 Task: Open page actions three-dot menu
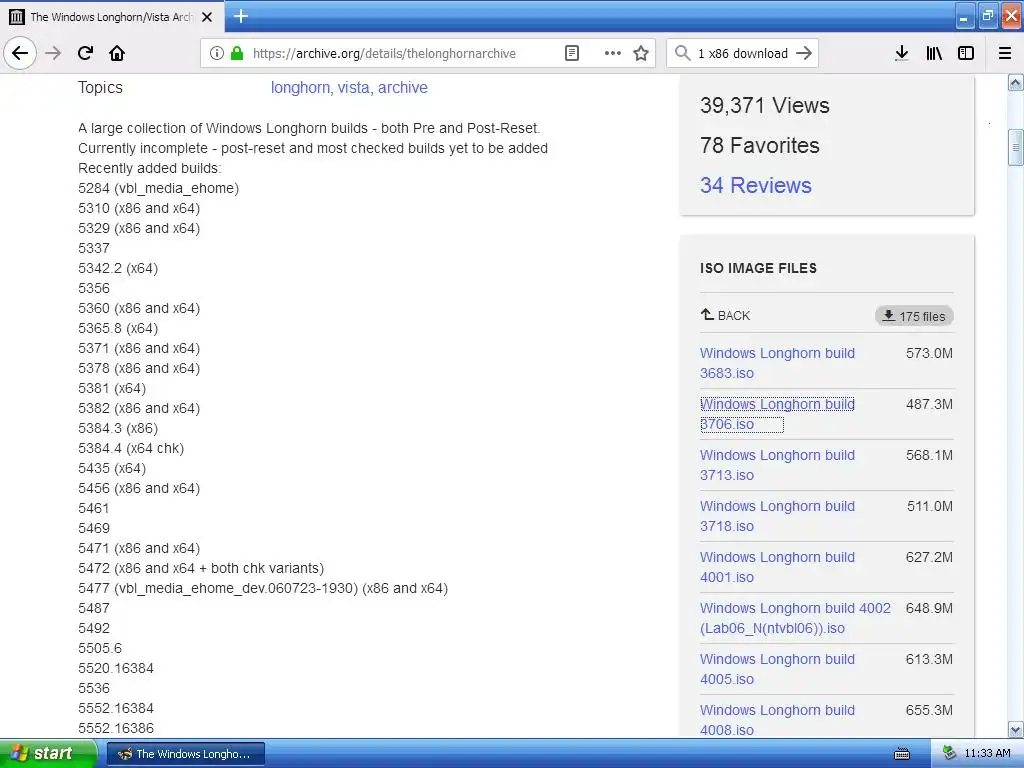coord(613,53)
